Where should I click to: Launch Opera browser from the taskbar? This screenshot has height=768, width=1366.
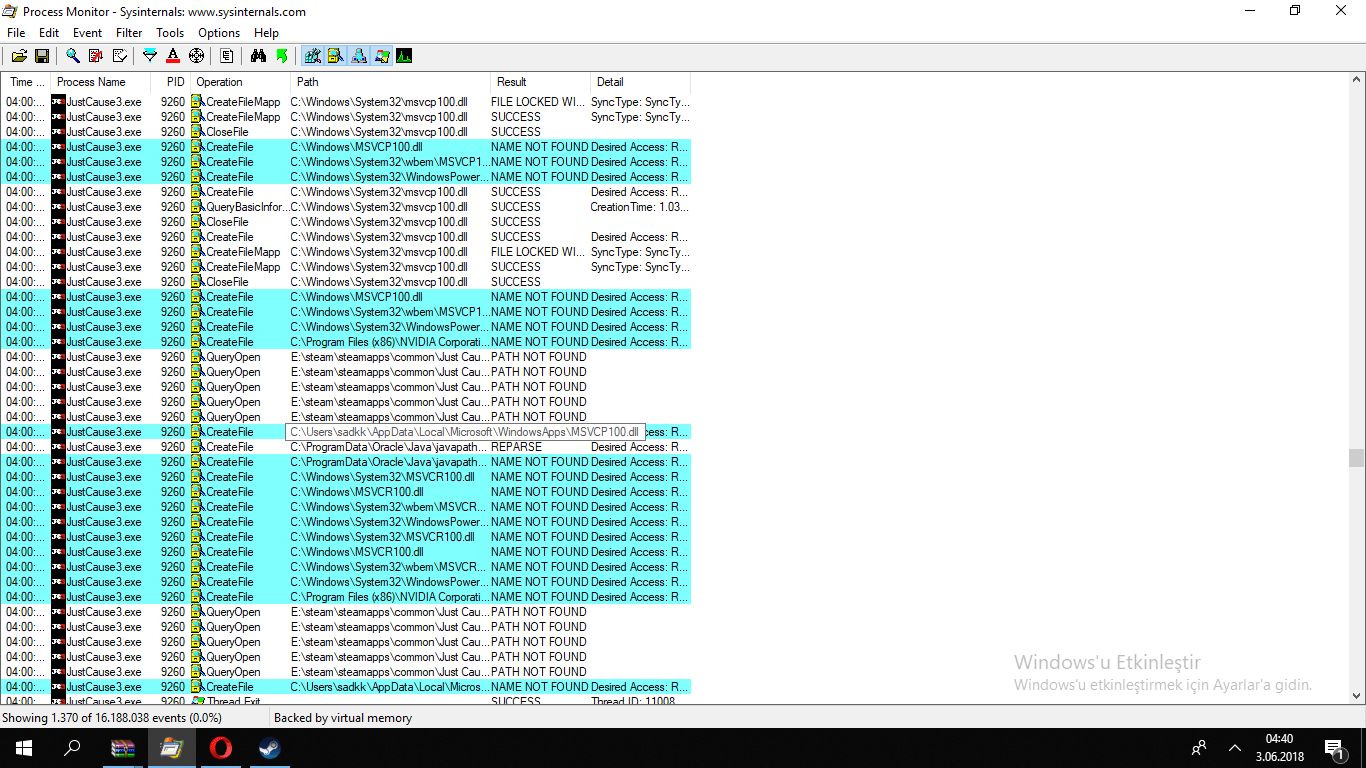pyautogui.click(x=220, y=748)
